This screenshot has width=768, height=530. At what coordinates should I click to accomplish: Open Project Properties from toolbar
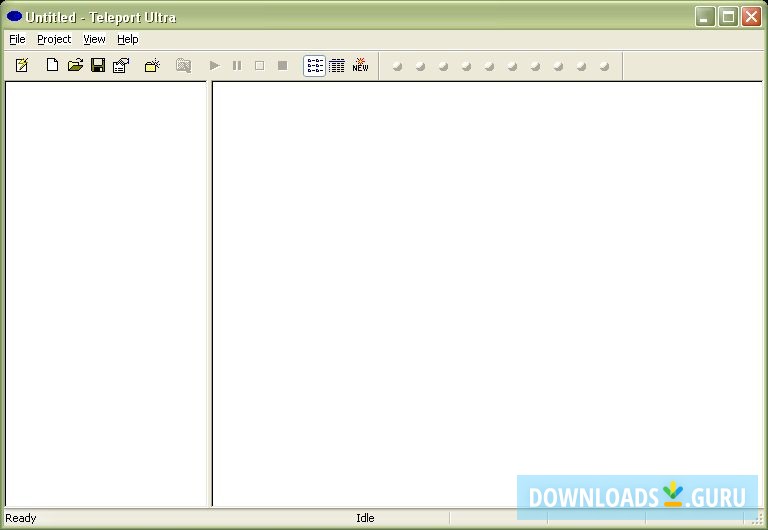point(121,65)
